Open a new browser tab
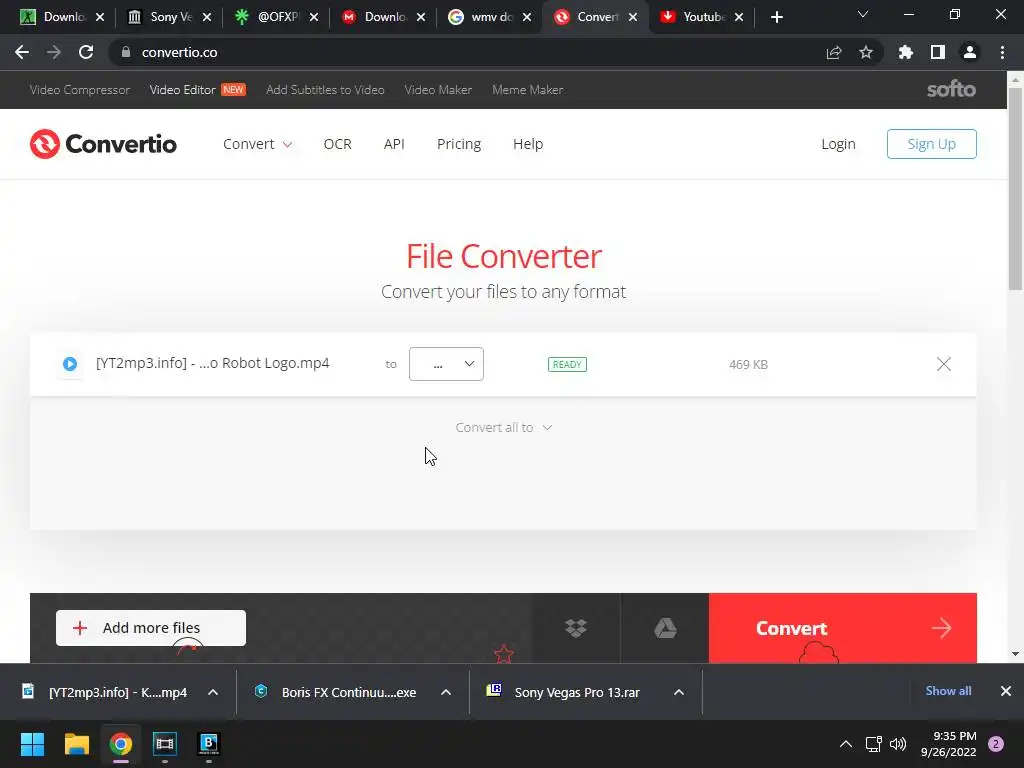Image resolution: width=1024 pixels, height=768 pixels. (x=776, y=17)
